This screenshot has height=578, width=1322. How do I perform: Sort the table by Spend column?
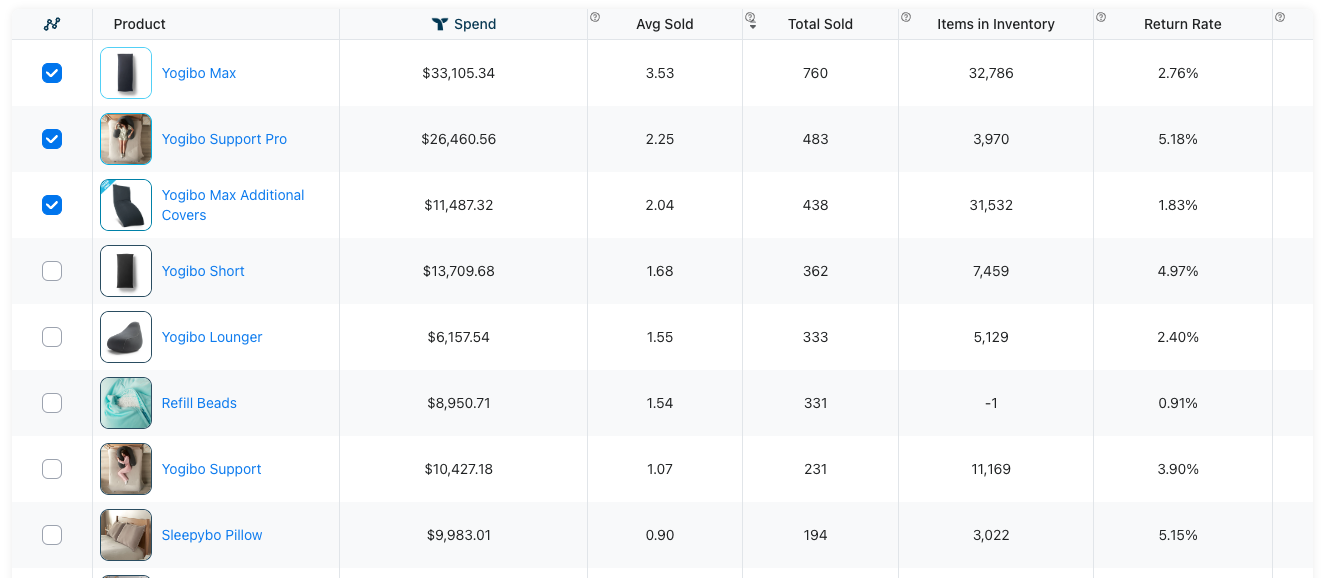tap(475, 24)
